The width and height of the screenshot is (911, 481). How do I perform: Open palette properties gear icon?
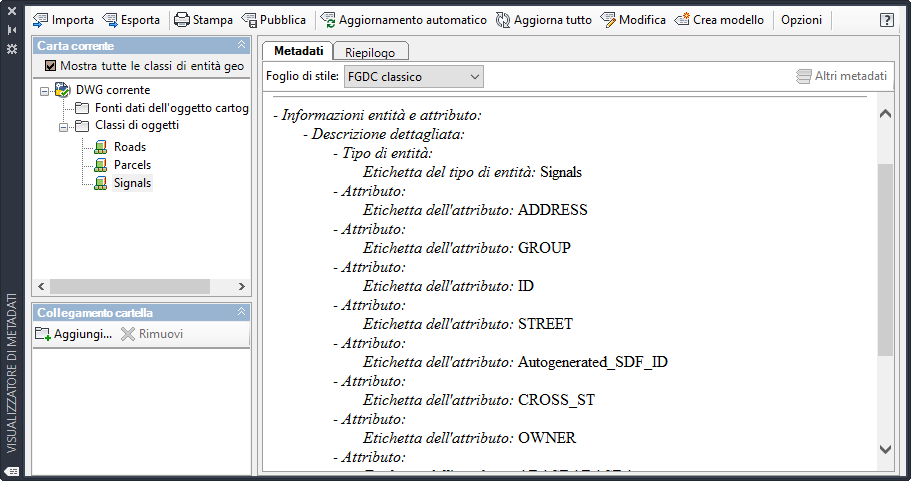click(x=12, y=49)
